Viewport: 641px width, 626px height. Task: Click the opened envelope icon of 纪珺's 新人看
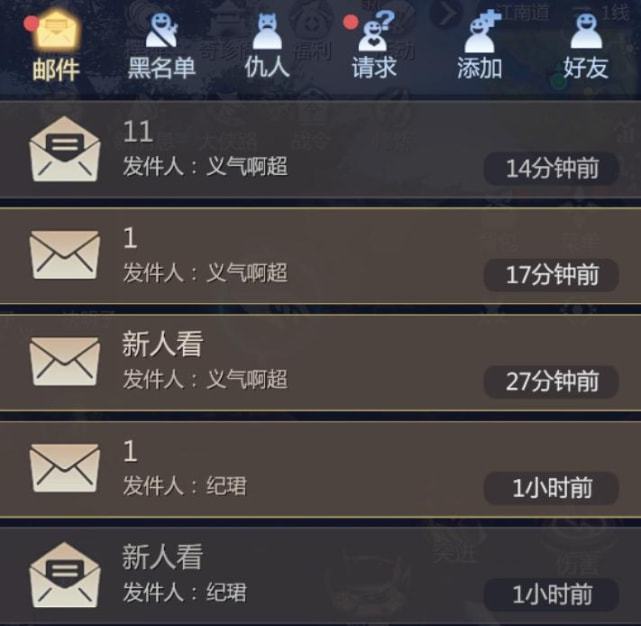[65, 574]
